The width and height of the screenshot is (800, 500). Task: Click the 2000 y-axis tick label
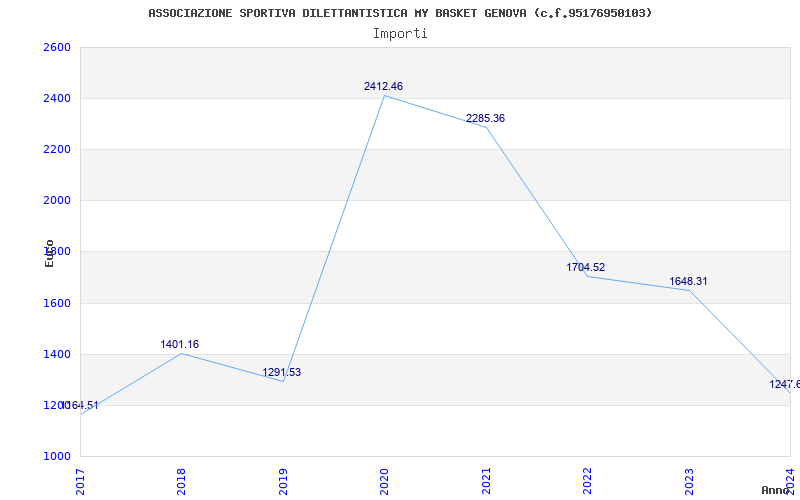coord(57,201)
